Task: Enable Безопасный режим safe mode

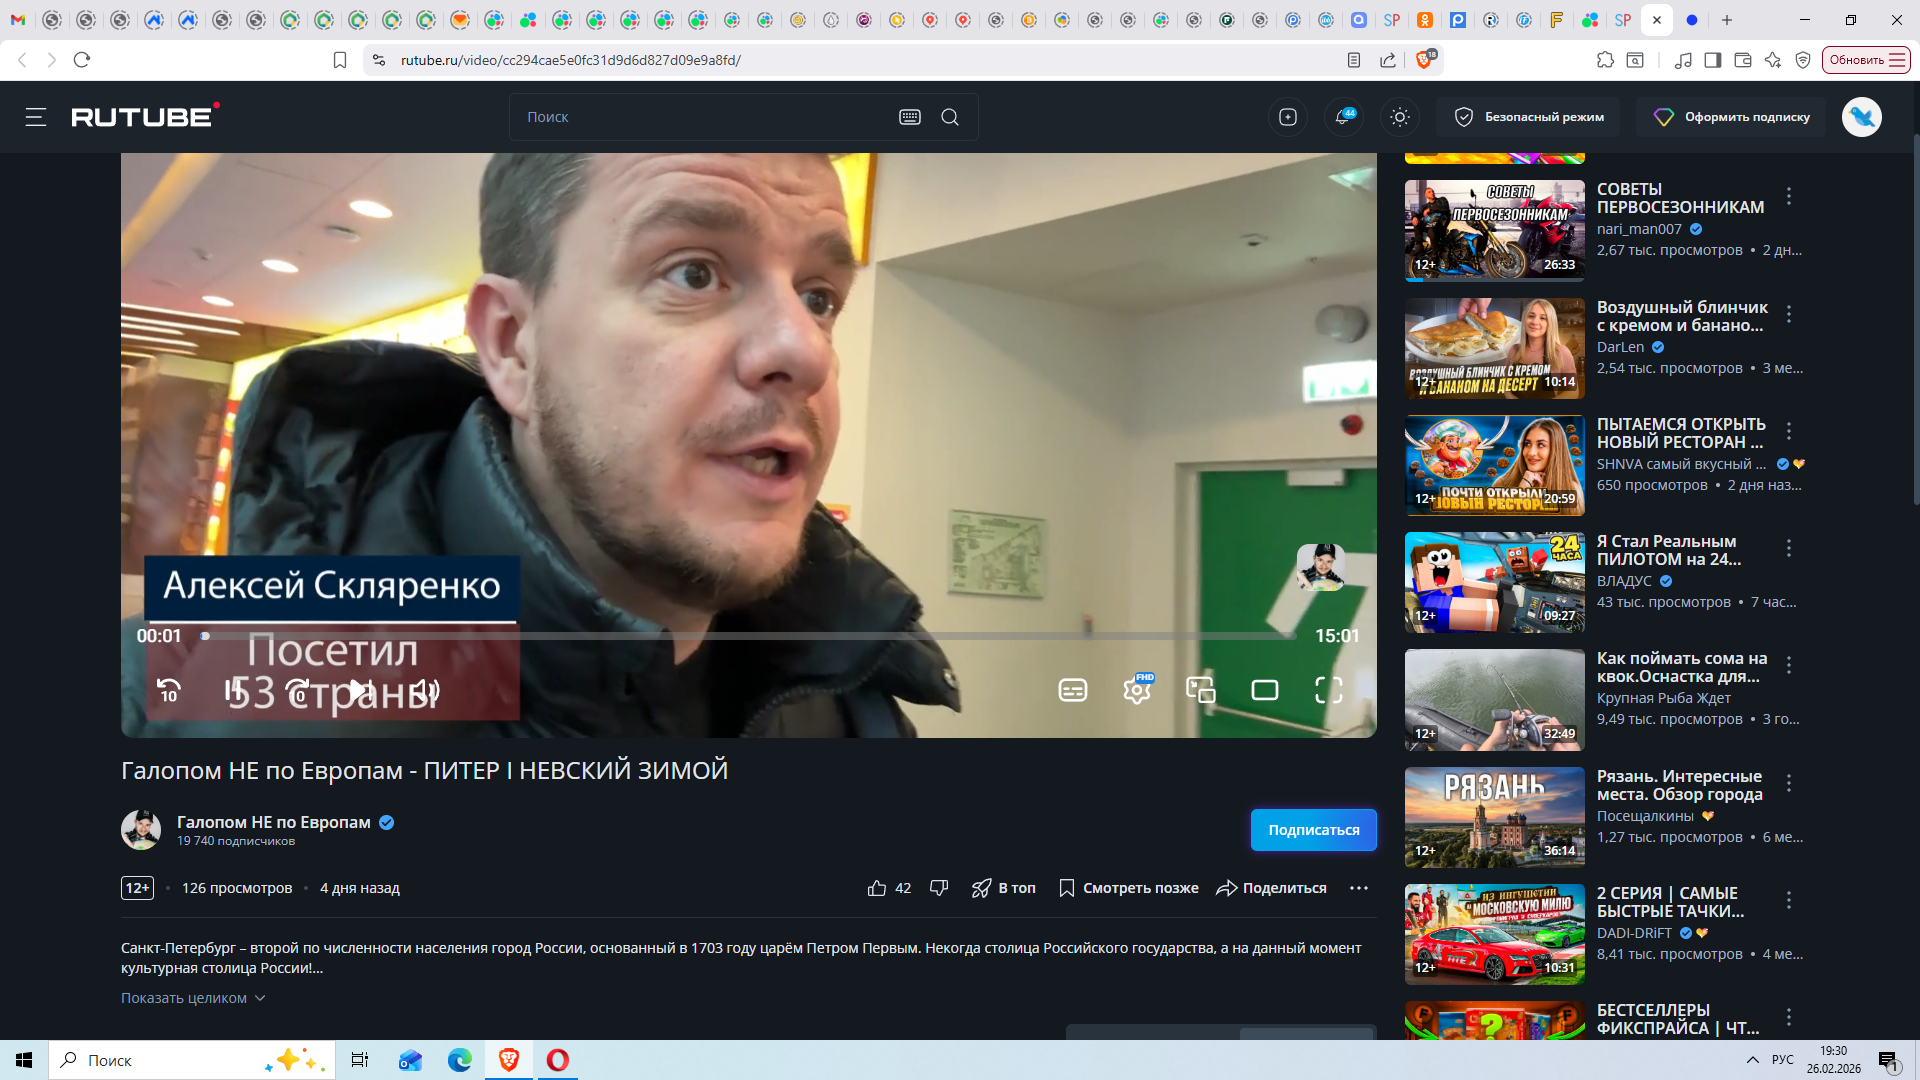Action: 1529,117
